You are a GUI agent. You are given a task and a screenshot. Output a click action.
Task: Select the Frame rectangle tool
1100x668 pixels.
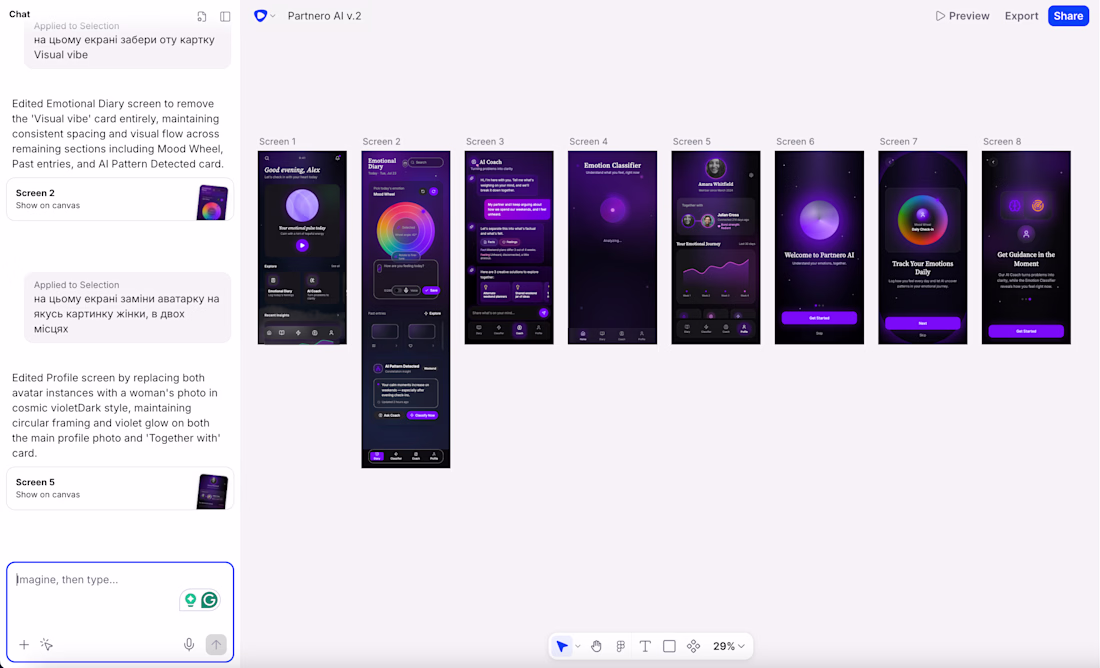(669, 646)
